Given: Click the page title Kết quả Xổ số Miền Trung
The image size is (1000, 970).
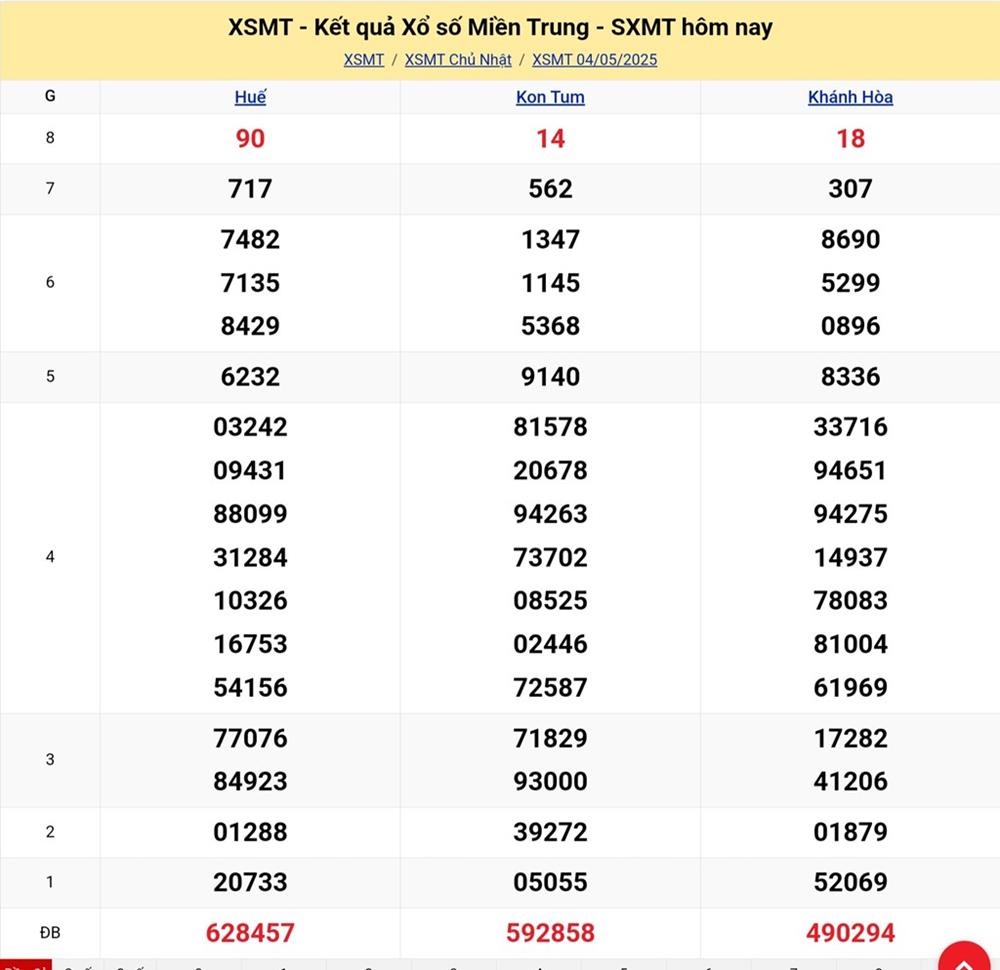Looking at the screenshot, I should (x=500, y=27).
